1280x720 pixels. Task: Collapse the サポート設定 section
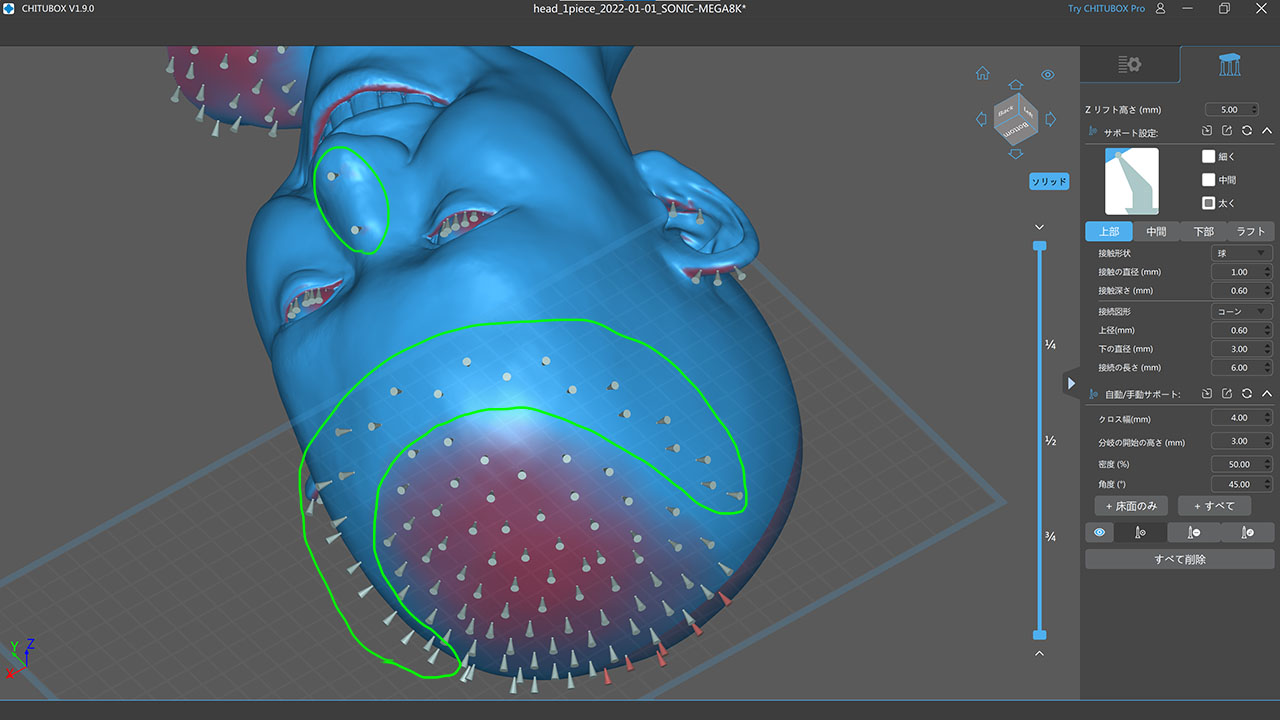(1267, 131)
